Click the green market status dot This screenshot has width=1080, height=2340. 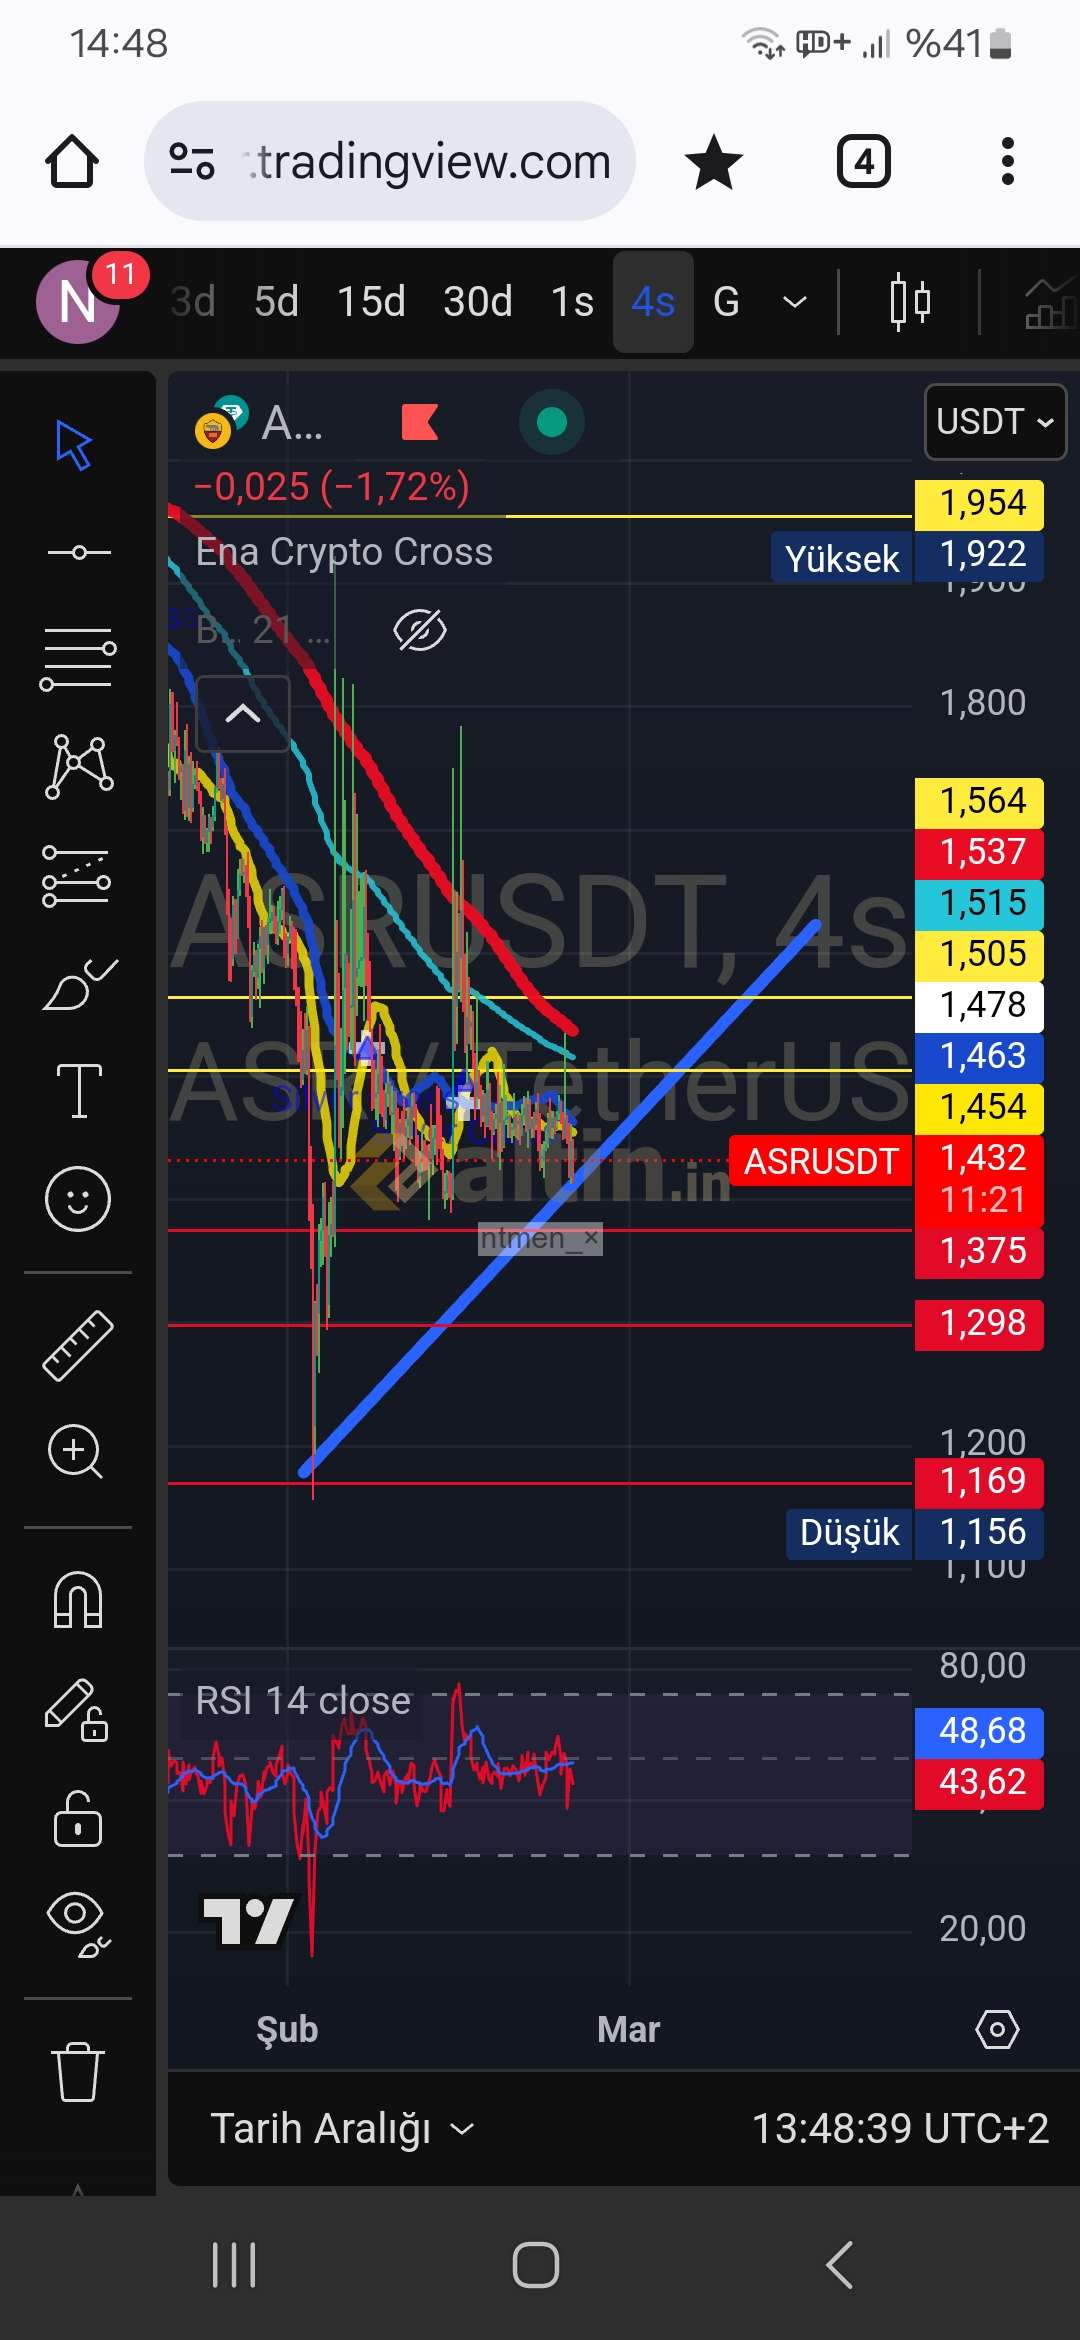tap(552, 422)
